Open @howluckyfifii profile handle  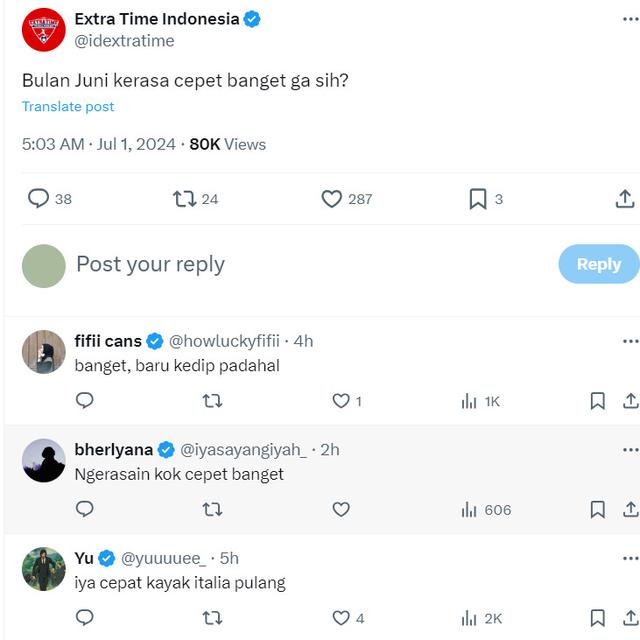click(224, 341)
